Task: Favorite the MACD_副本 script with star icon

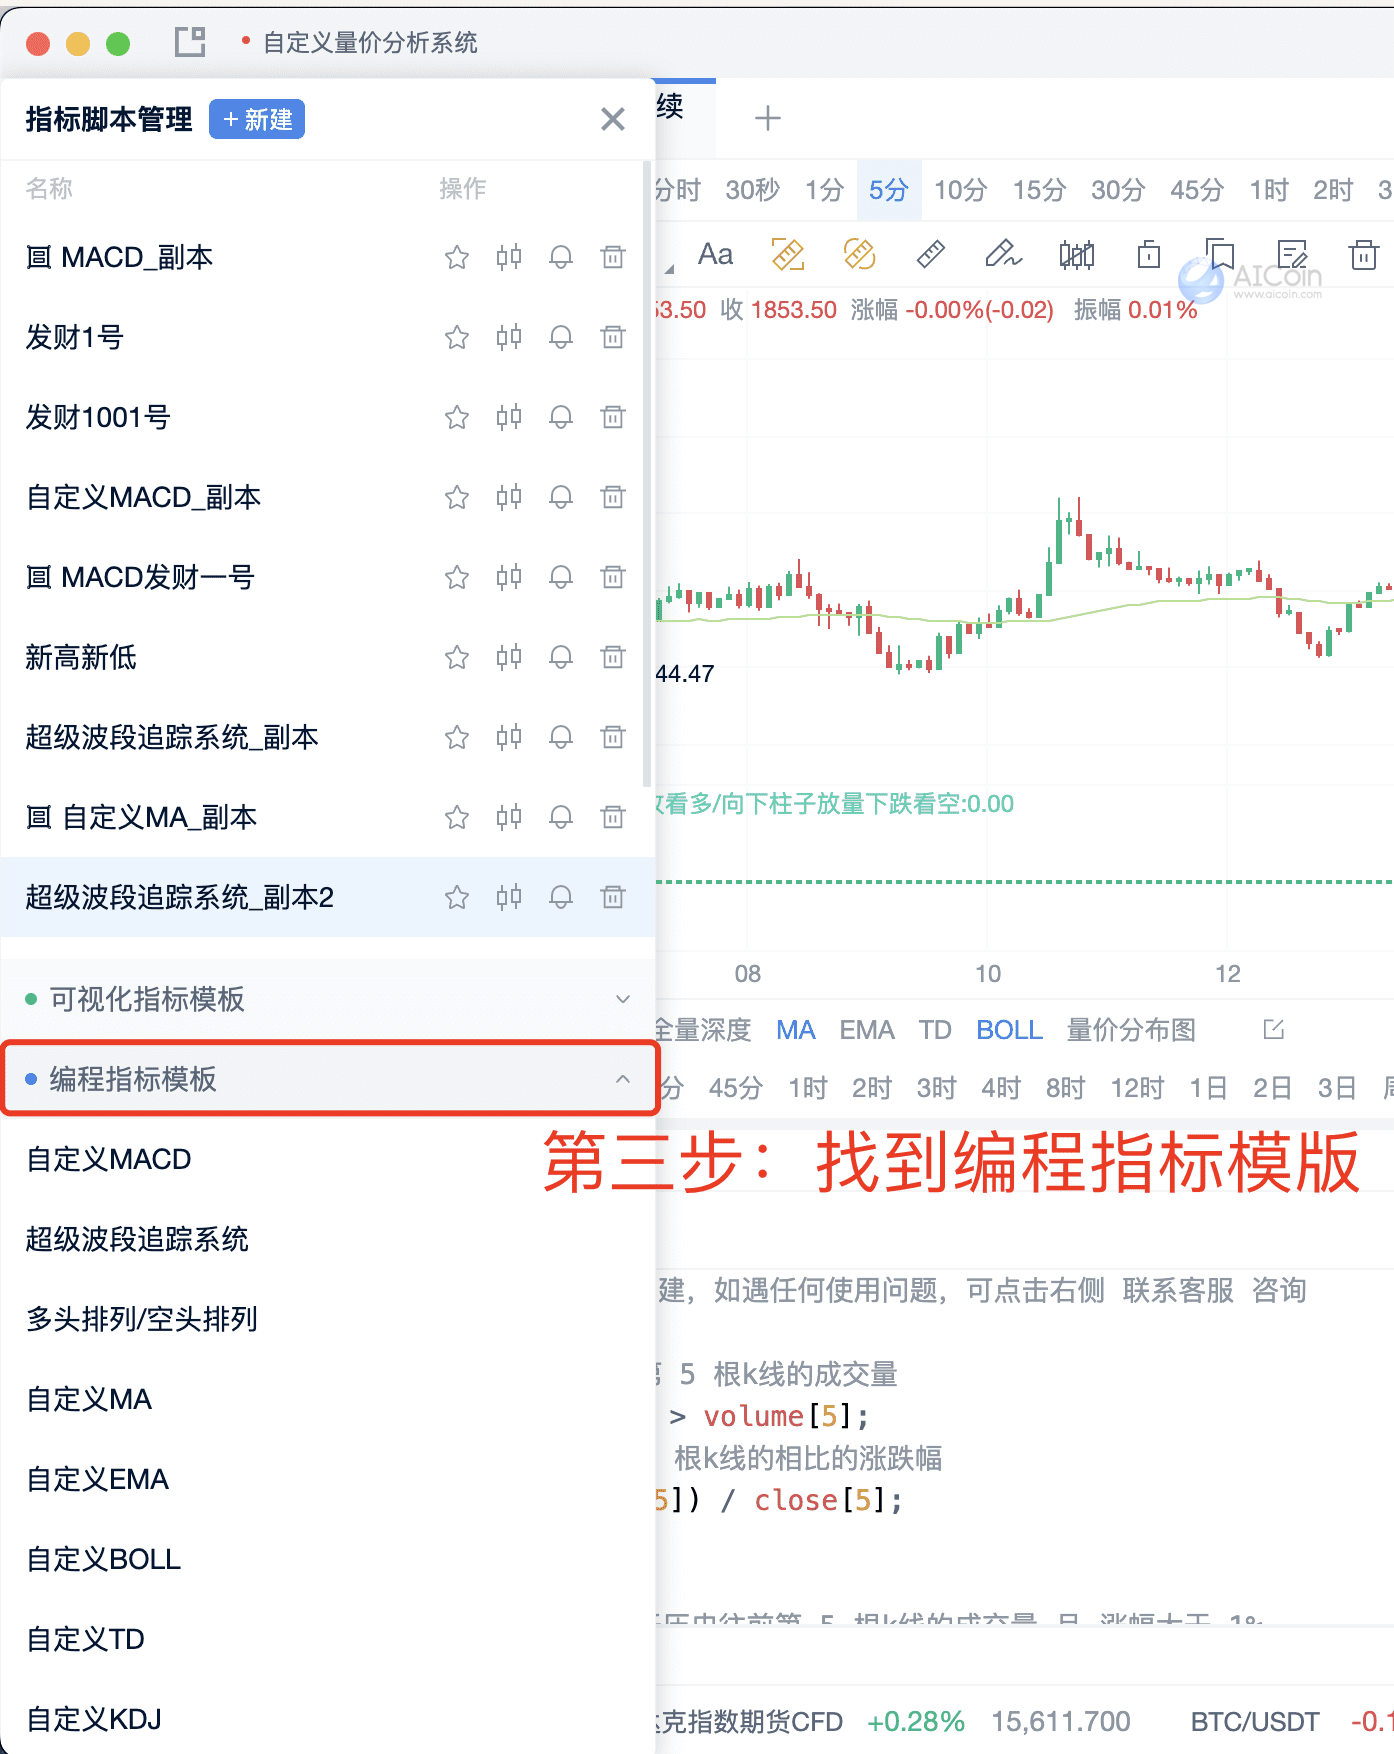Action: [457, 257]
